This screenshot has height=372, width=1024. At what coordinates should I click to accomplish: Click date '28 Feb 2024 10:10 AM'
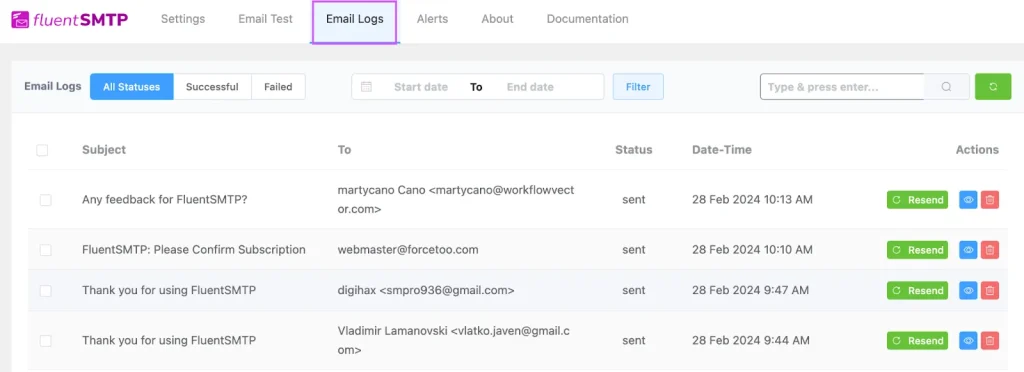click(752, 249)
